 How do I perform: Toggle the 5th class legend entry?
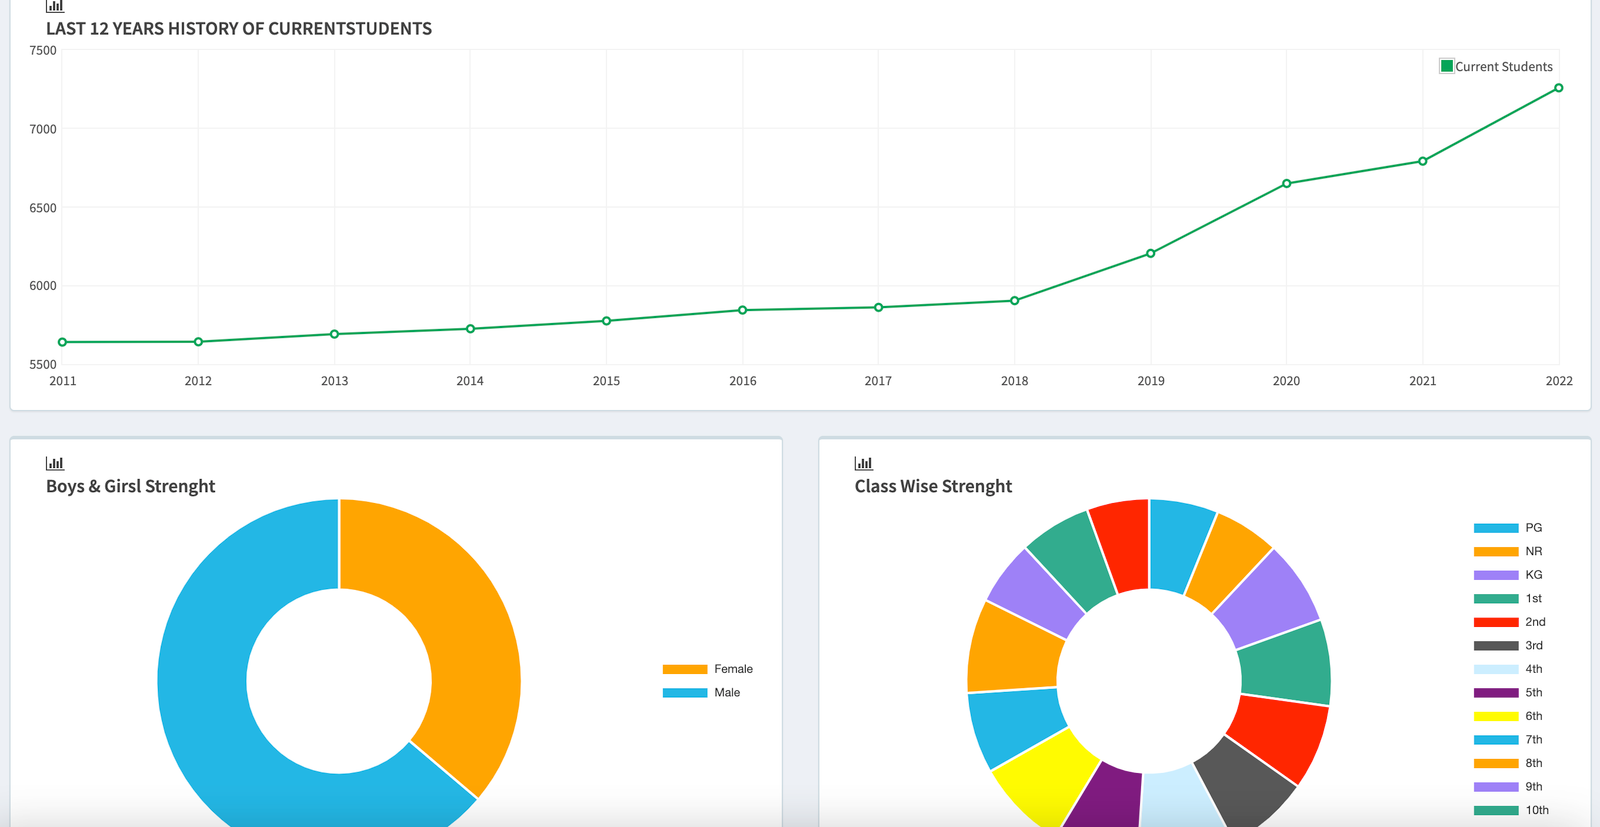1508,692
